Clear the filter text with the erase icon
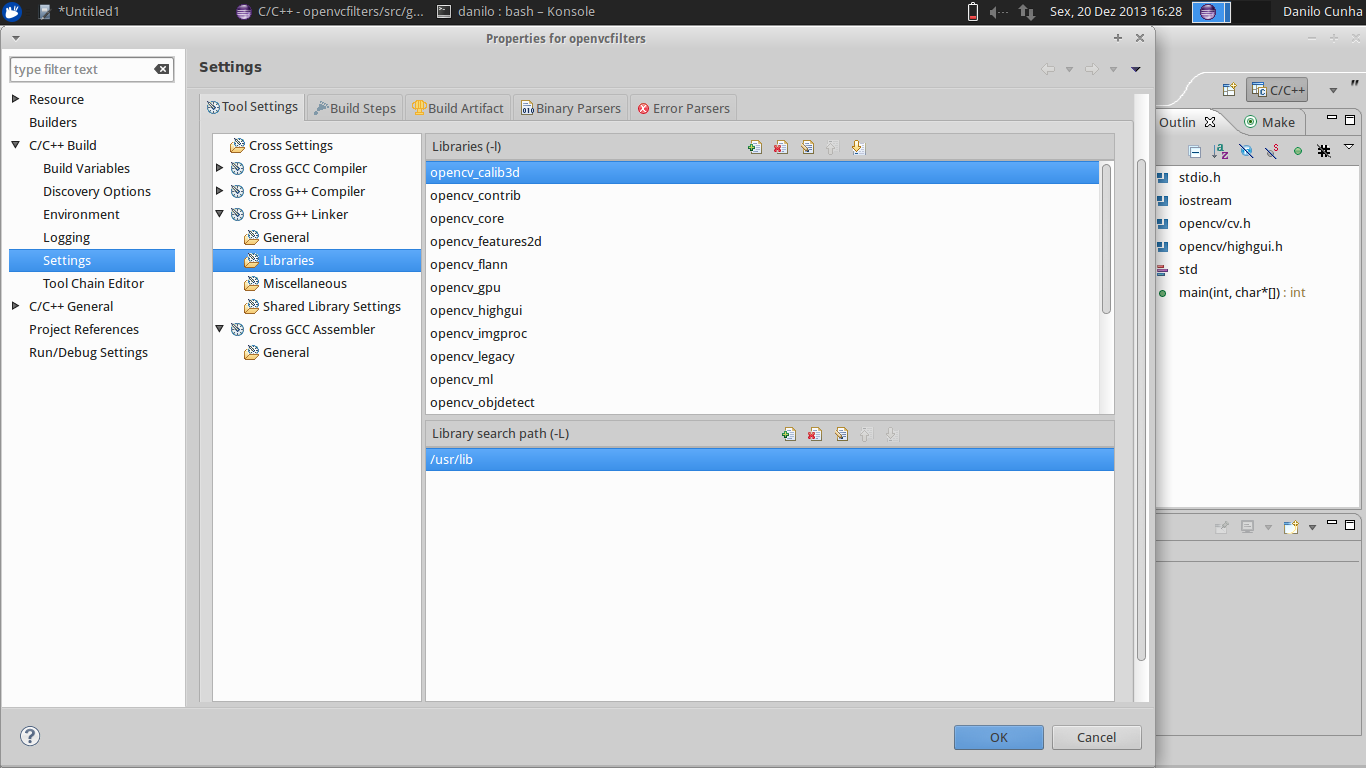The width and height of the screenshot is (1366, 768). click(162, 69)
